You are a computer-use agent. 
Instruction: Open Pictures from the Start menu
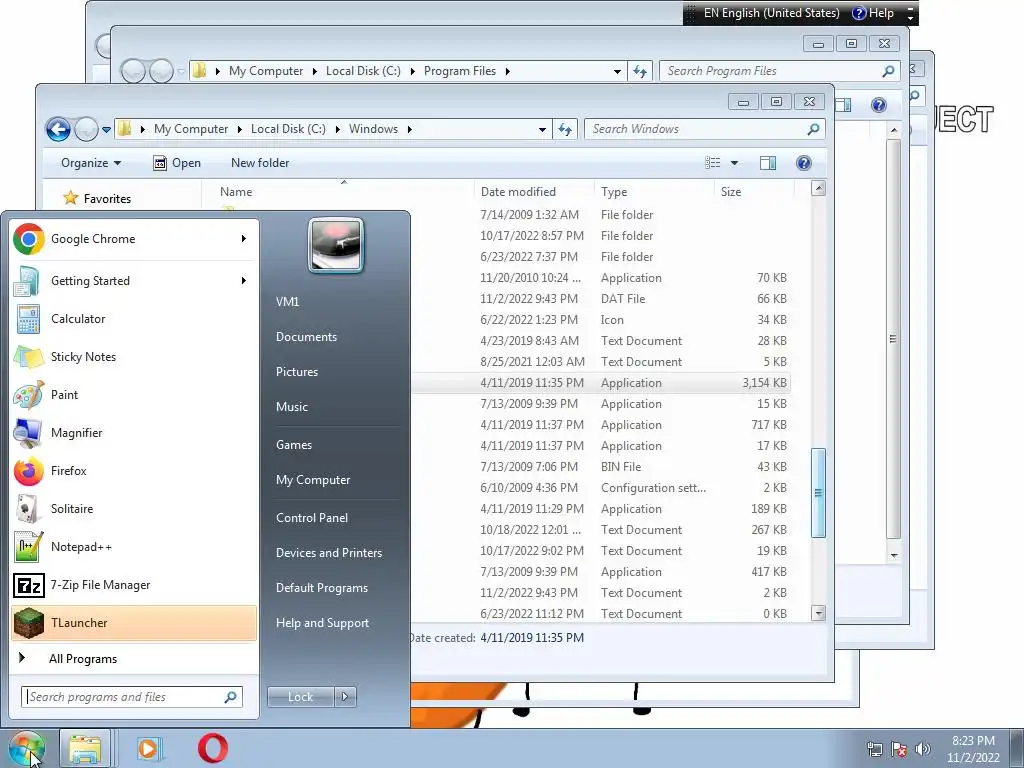click(297, 372)
